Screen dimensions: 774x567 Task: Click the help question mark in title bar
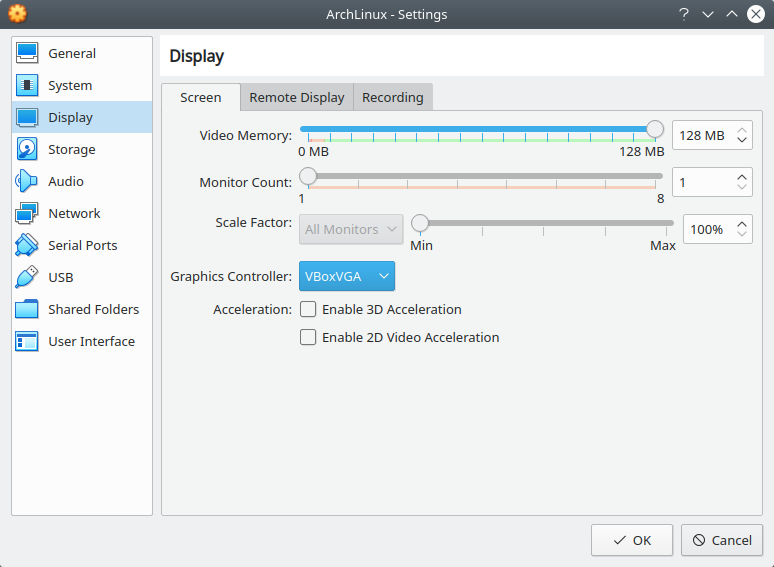tap(684, 14)
